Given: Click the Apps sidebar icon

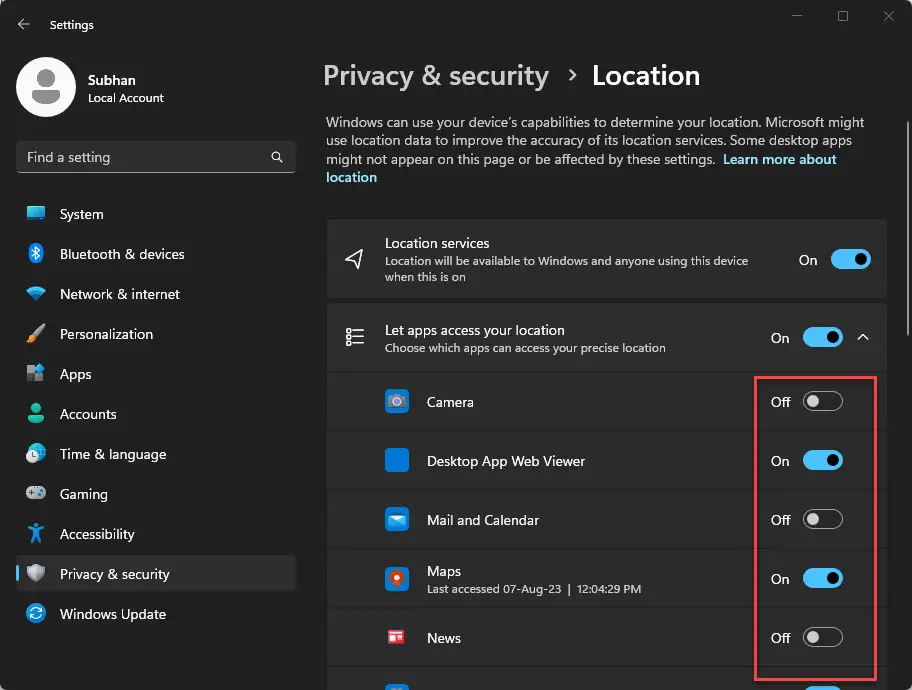Looking at the screenshot, I should tap(36, 373).
